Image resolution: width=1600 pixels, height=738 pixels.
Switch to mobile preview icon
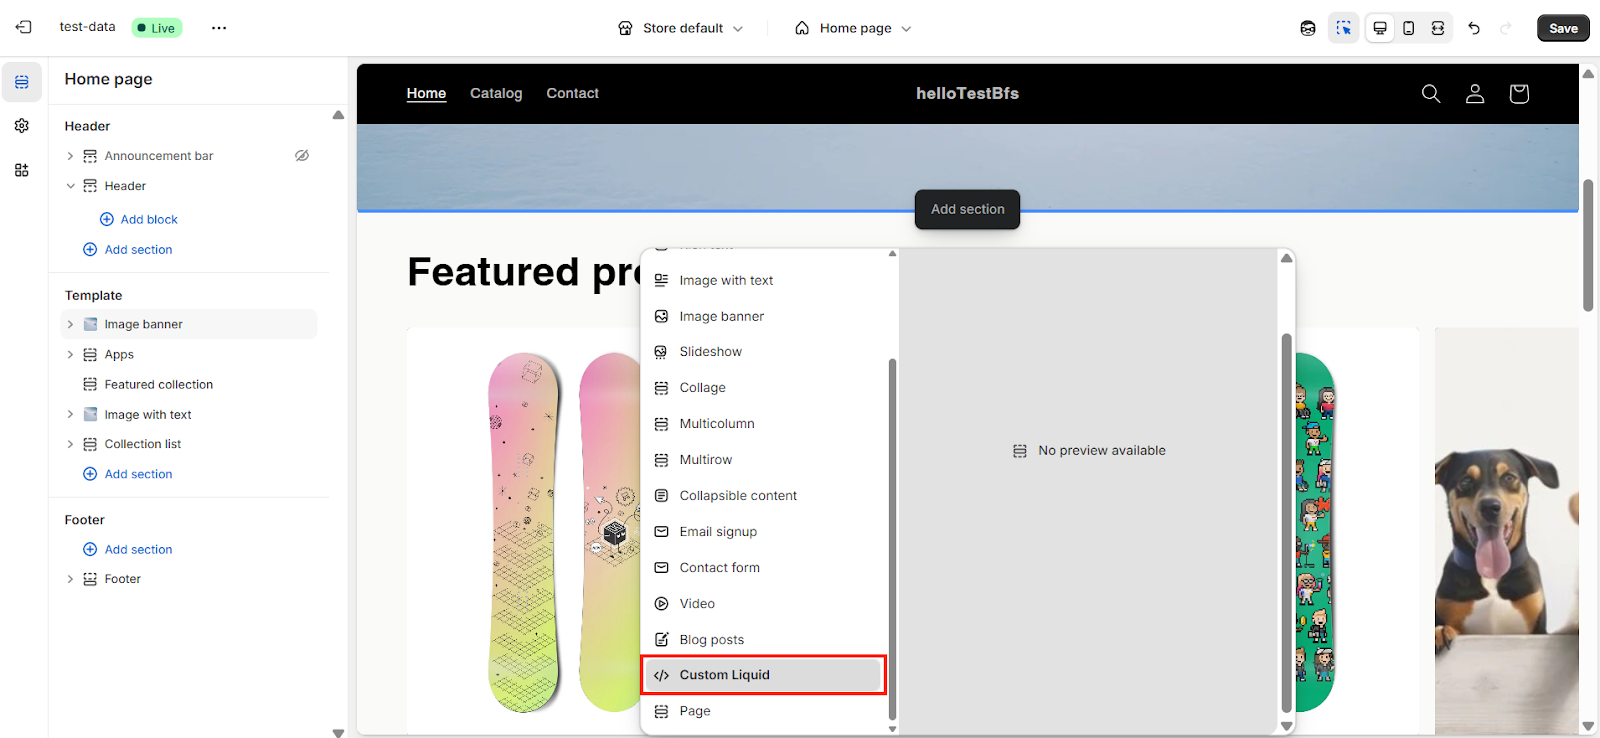tap(1408, 28)
